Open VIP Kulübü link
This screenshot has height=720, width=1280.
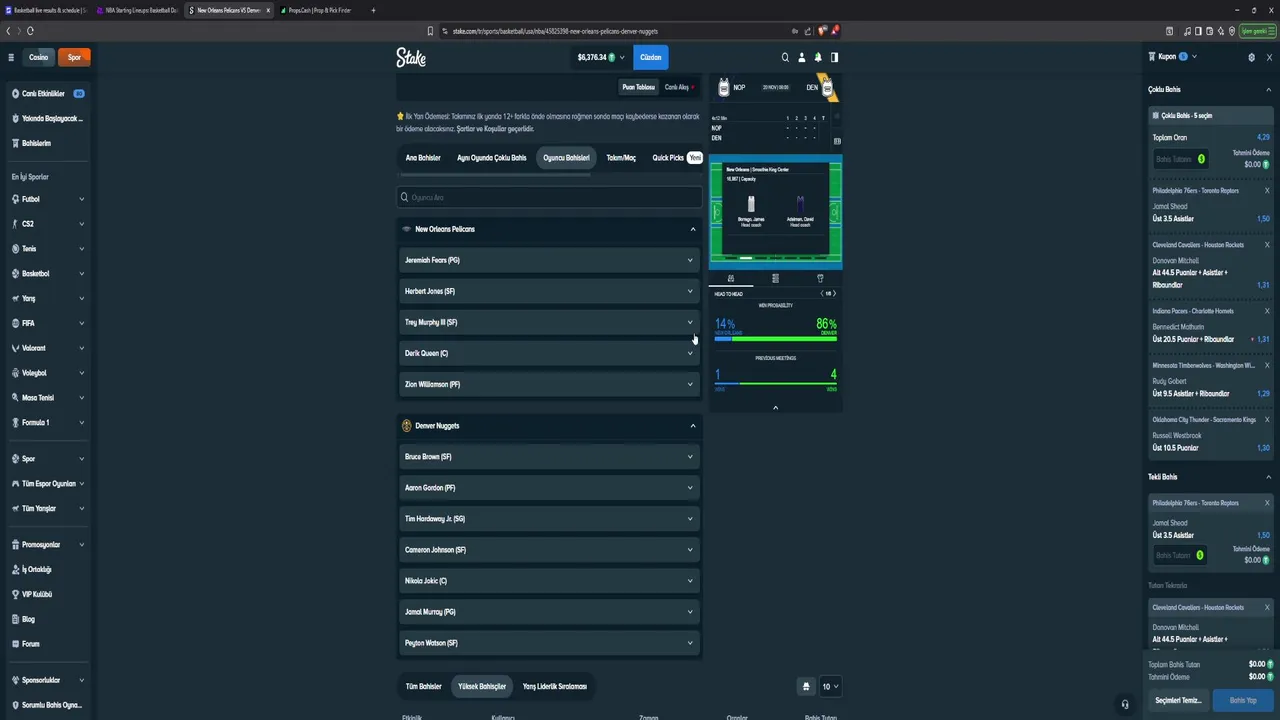tap(37, 594)
